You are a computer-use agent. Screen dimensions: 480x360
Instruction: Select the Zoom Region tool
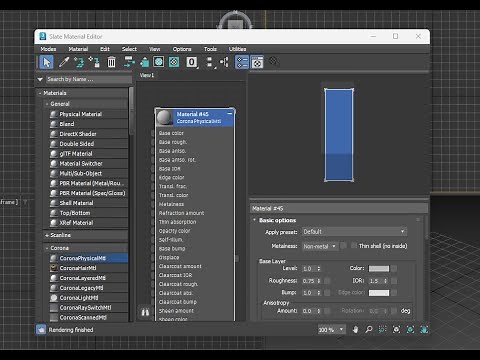click(382, 330)
